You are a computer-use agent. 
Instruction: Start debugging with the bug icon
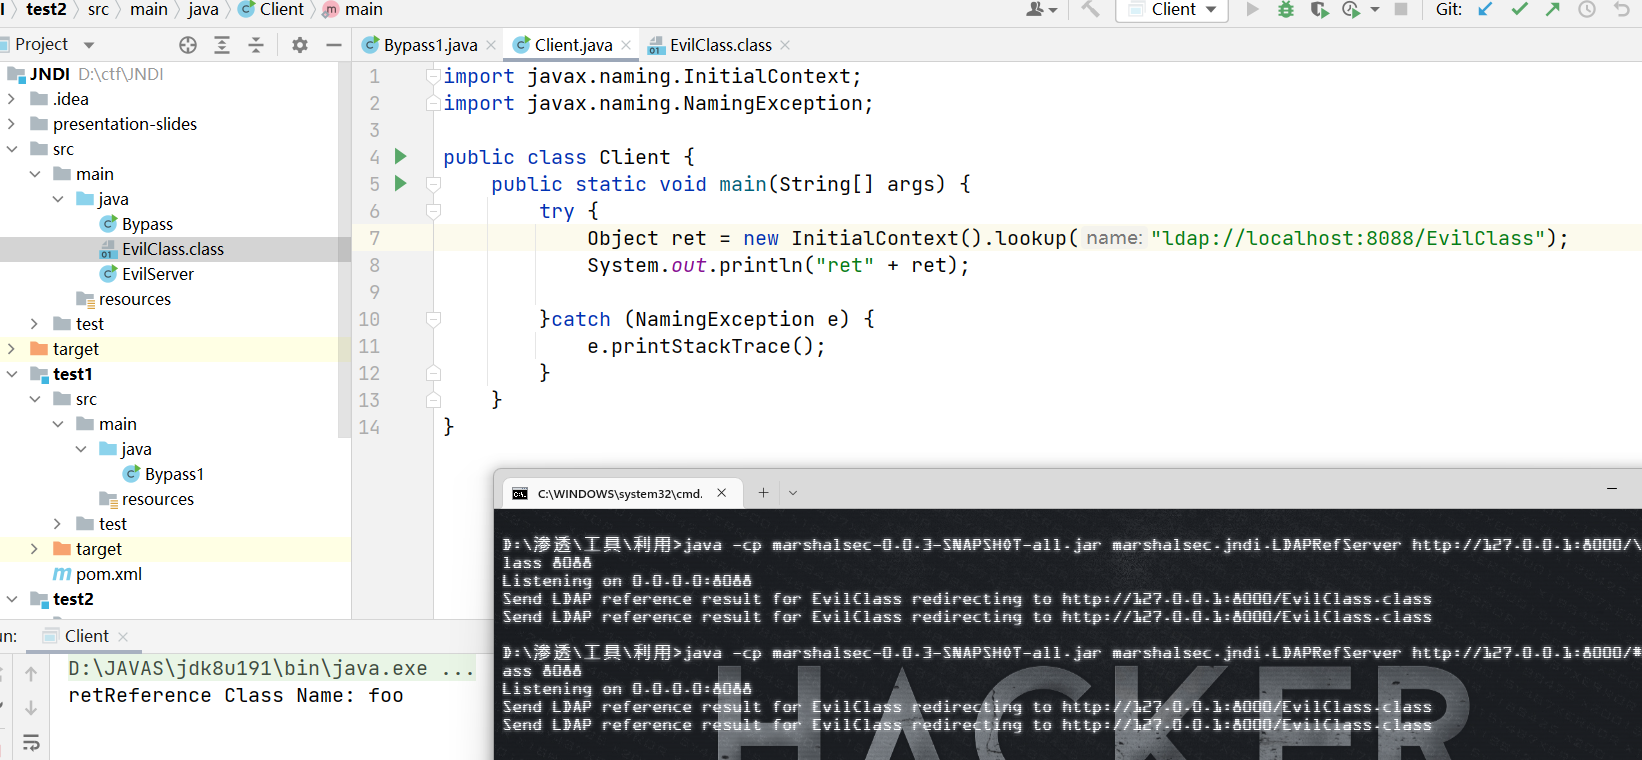coord(1286,10)
